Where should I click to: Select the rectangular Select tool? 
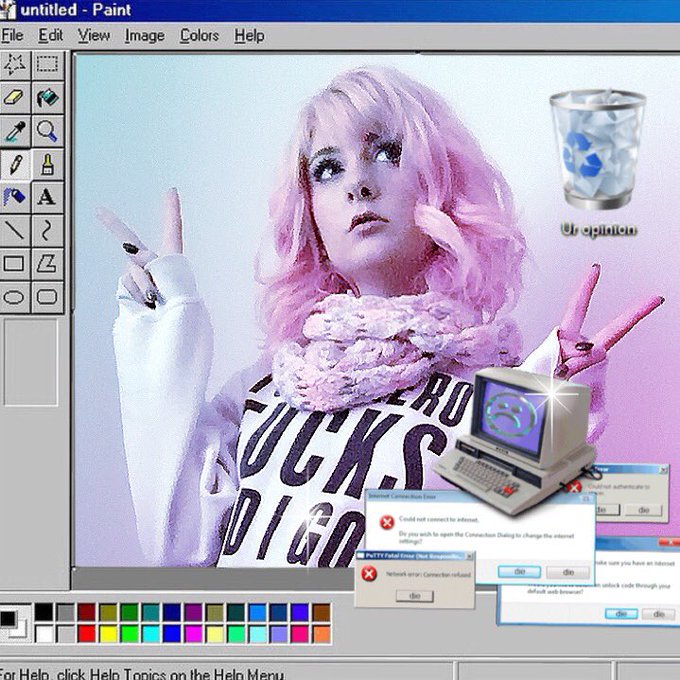click(47, 64)
